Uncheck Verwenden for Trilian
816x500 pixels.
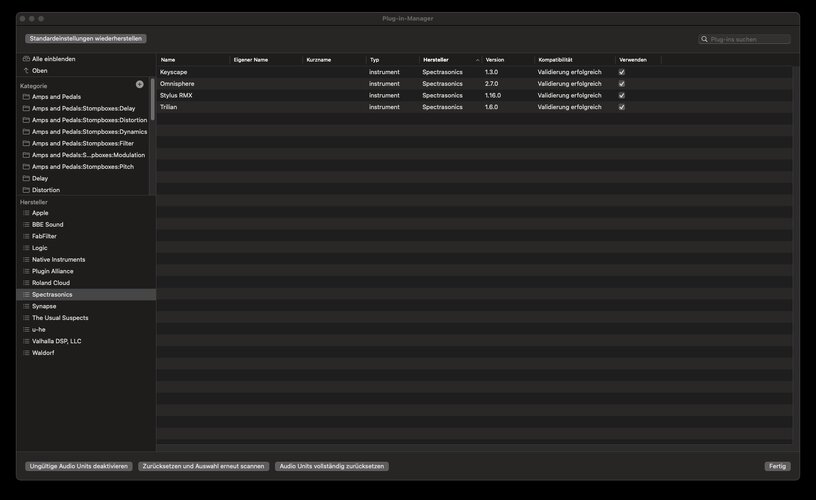(621, 107)
